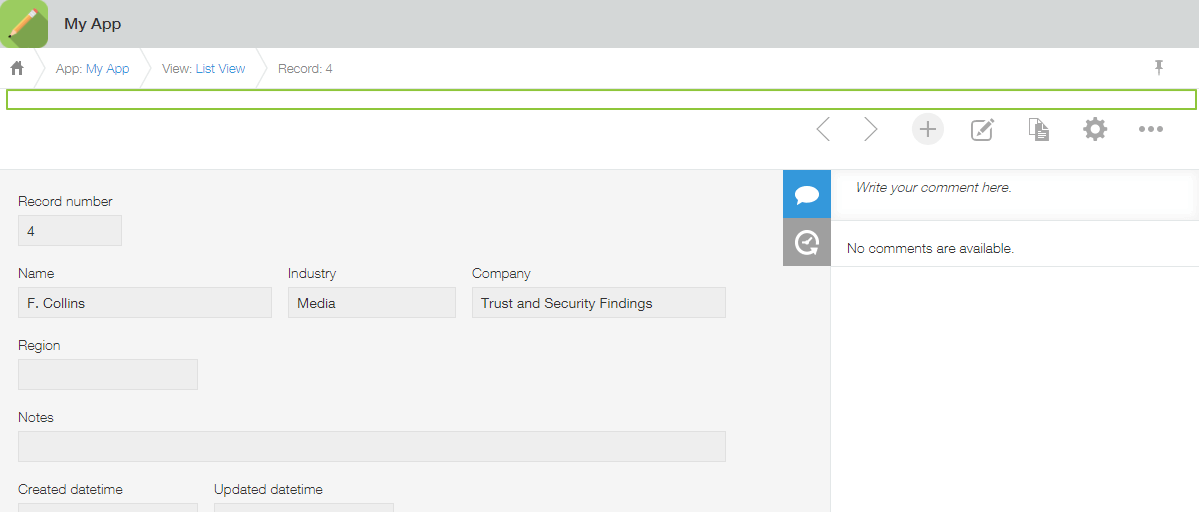Image resolution: width=1199 pixels, height=512 pixels.
Task: Click the My App pencil logo
Action: pos(24,24)
